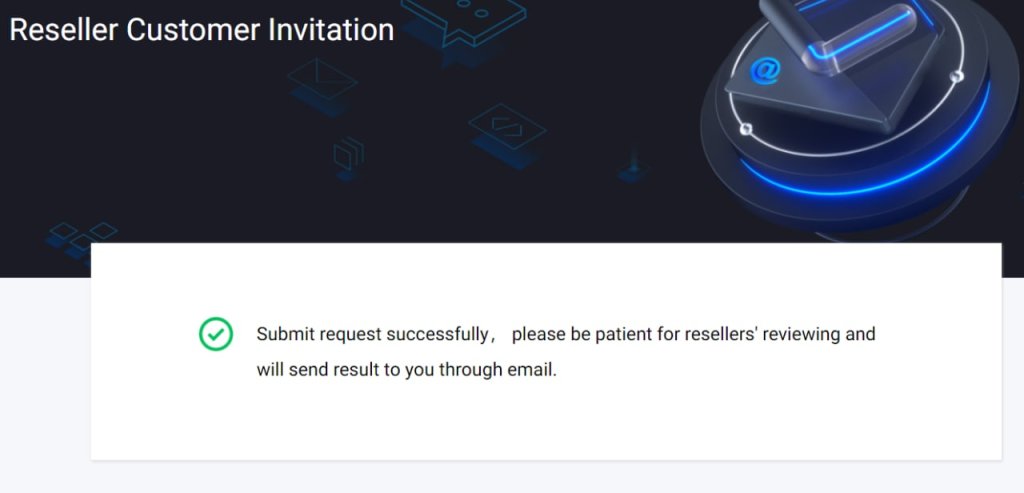Click the Reseller Customer Invitation heading
The height and width of the screenshot is (493, 1024).
point(201,30)
